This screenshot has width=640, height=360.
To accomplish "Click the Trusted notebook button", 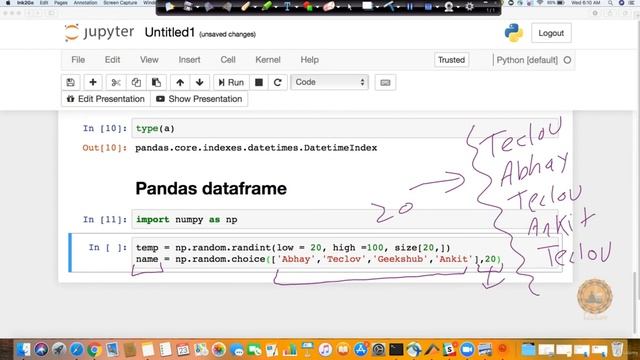I will [x=451, y=60].
